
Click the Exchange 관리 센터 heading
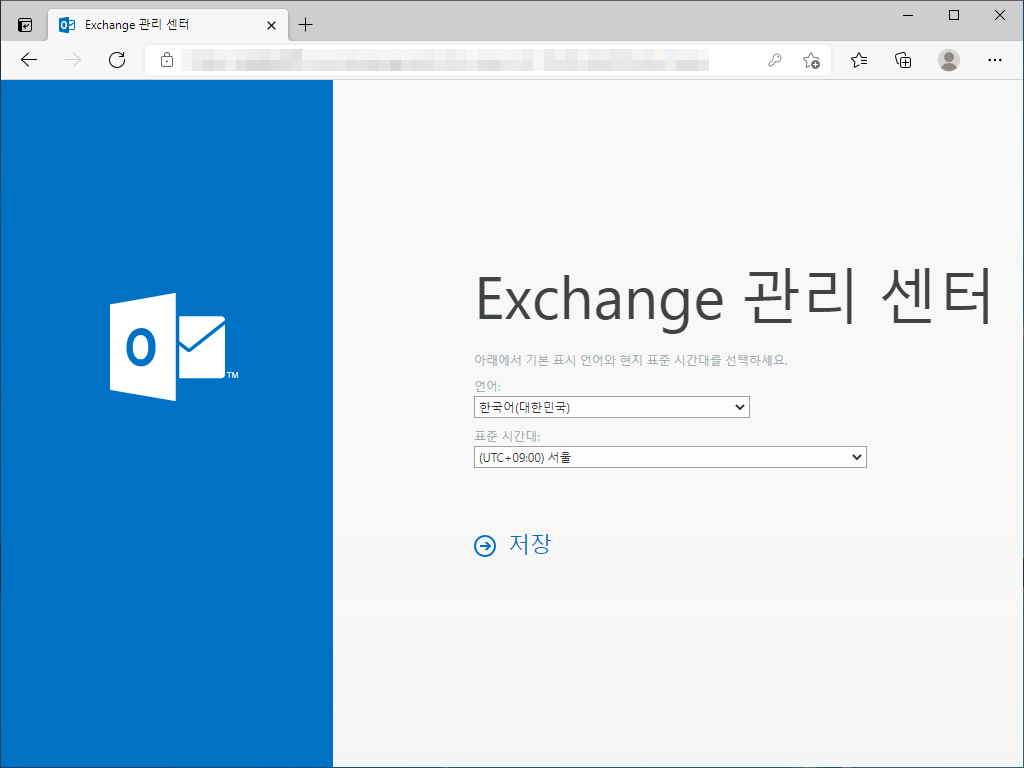(733, 298)
